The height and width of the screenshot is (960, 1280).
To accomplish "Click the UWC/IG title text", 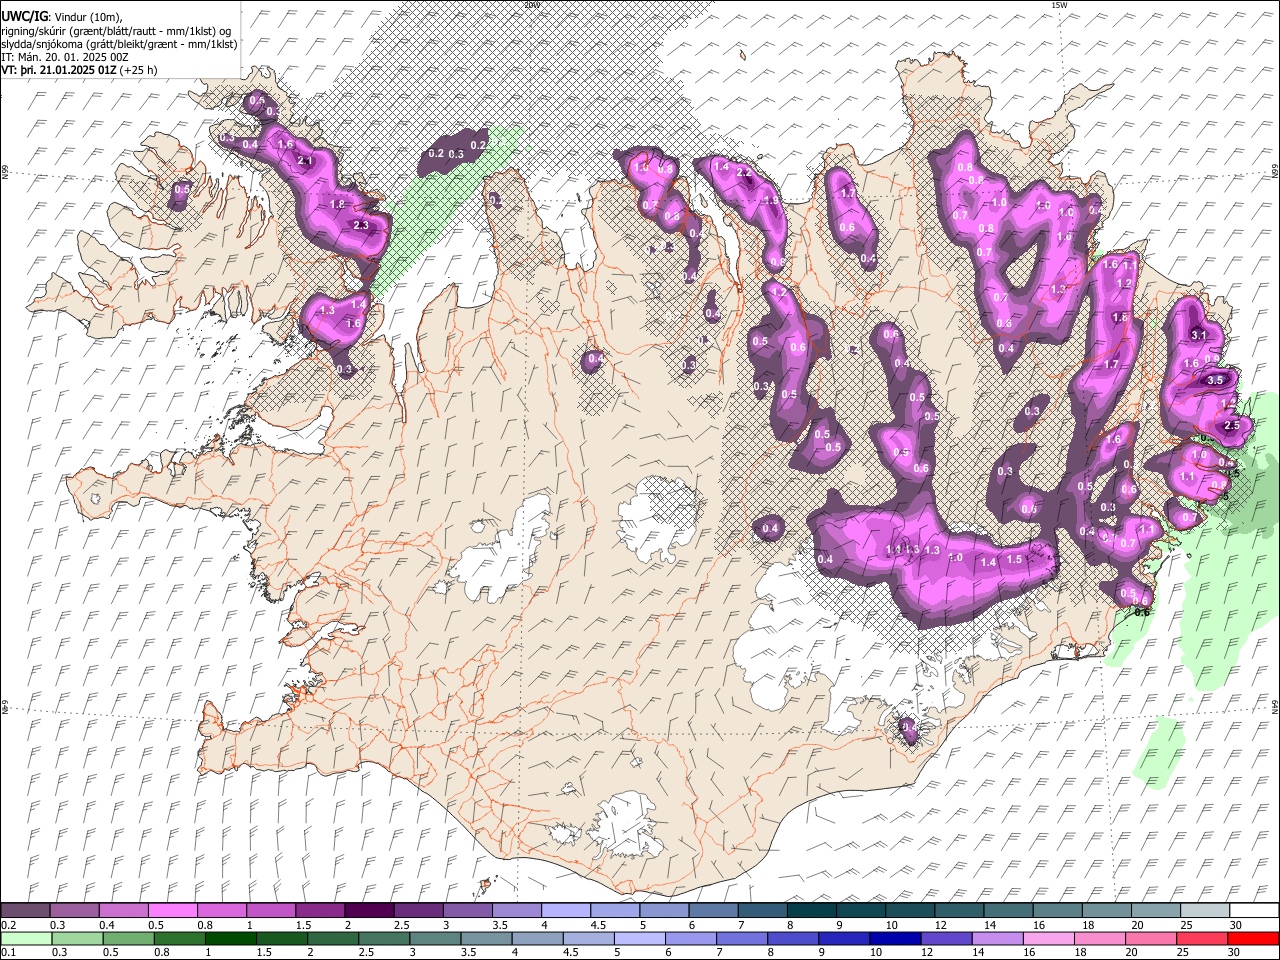I will coord(25,17).
